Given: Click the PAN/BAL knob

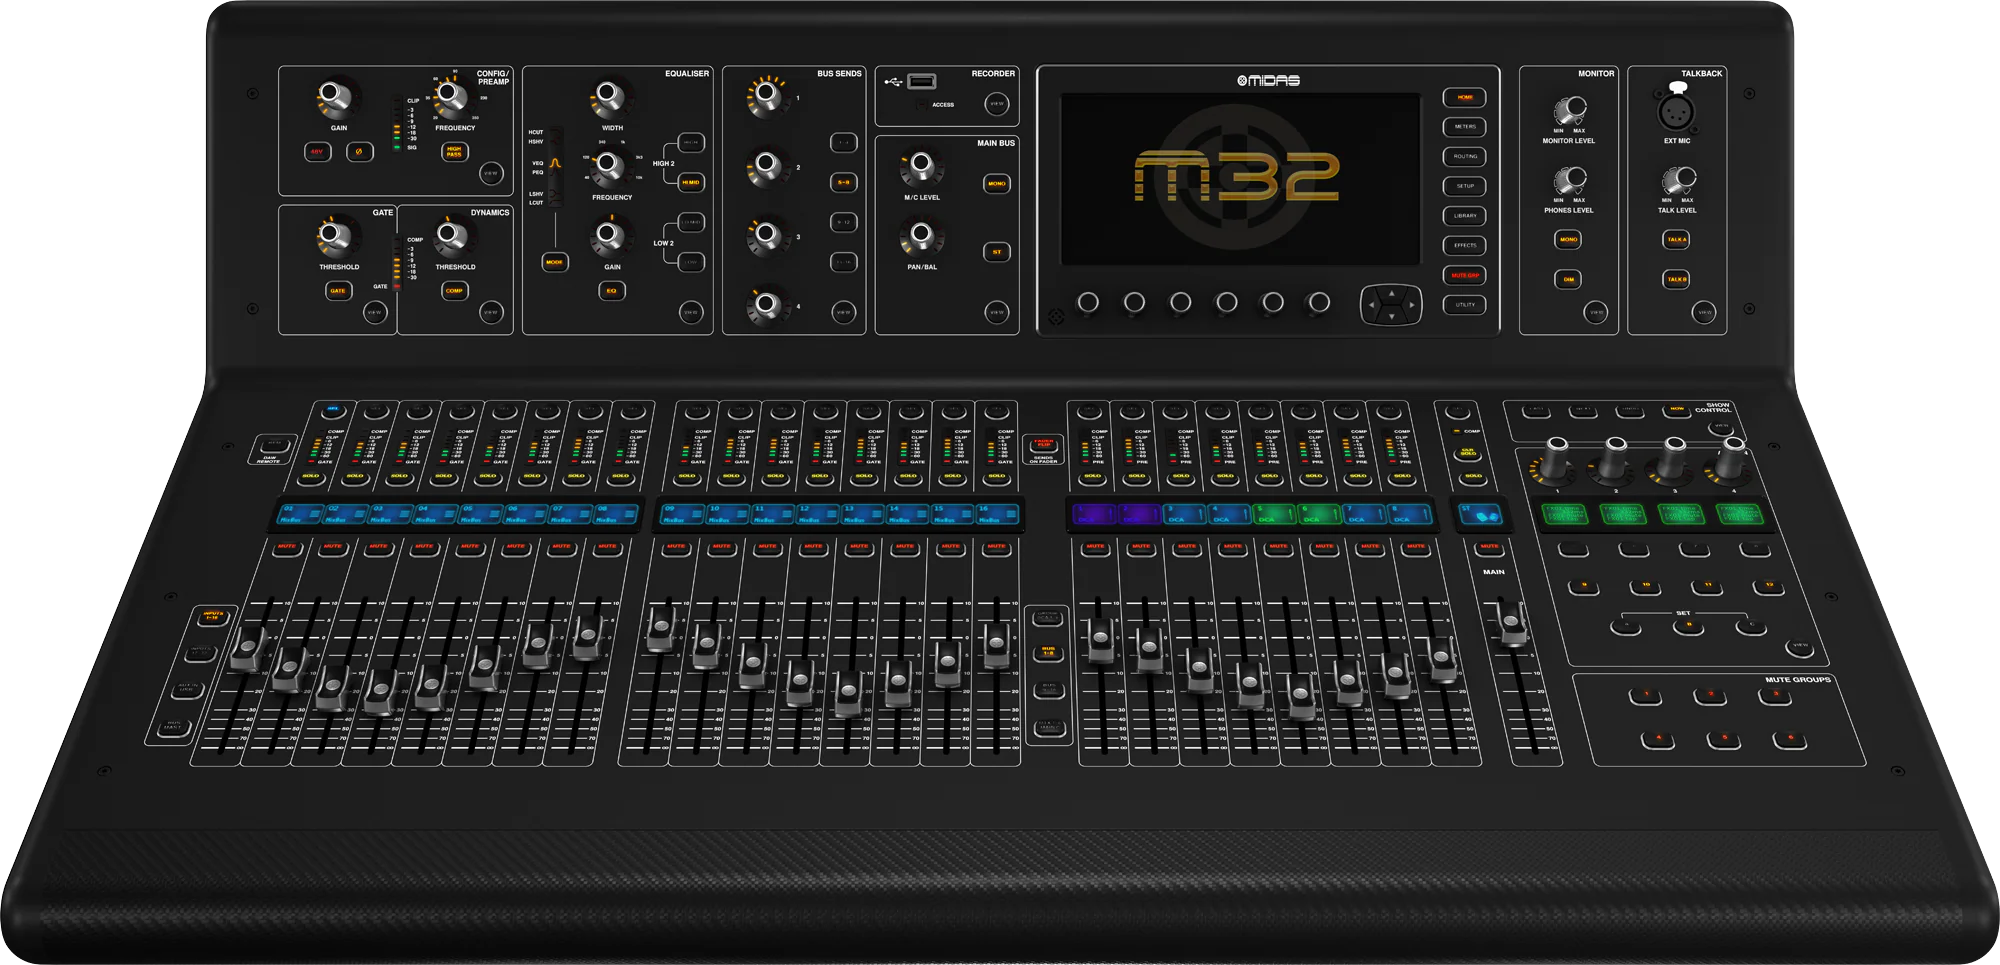Looking at the screenshot, I should 920,236.
